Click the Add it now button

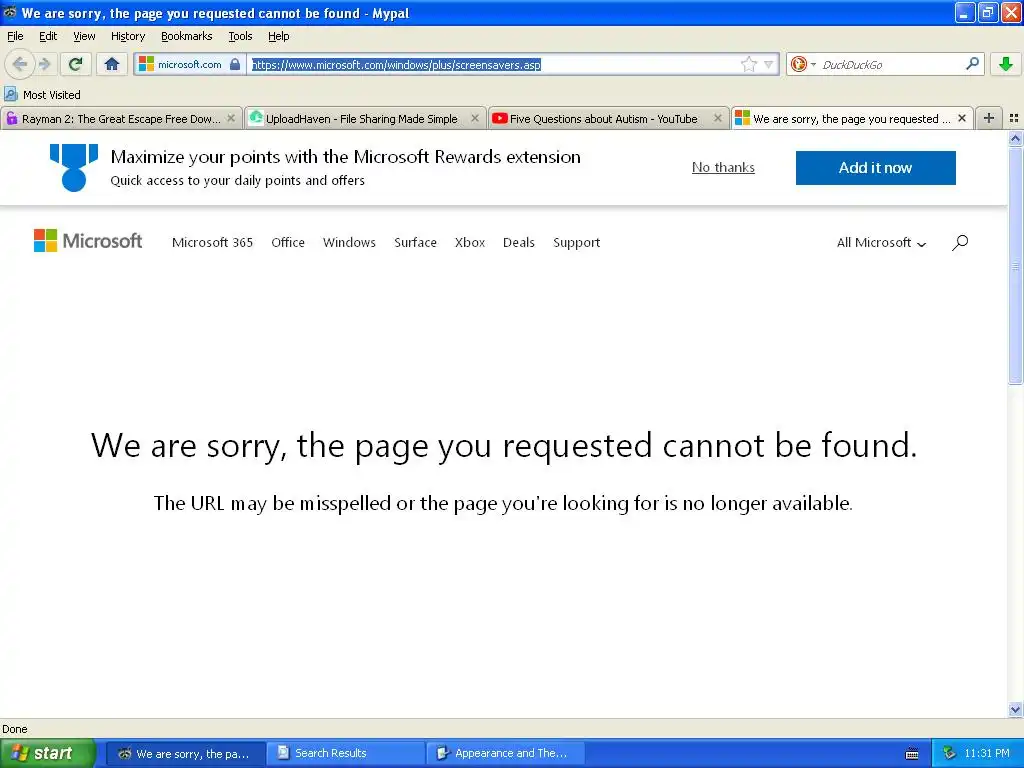tap(875, 168)
